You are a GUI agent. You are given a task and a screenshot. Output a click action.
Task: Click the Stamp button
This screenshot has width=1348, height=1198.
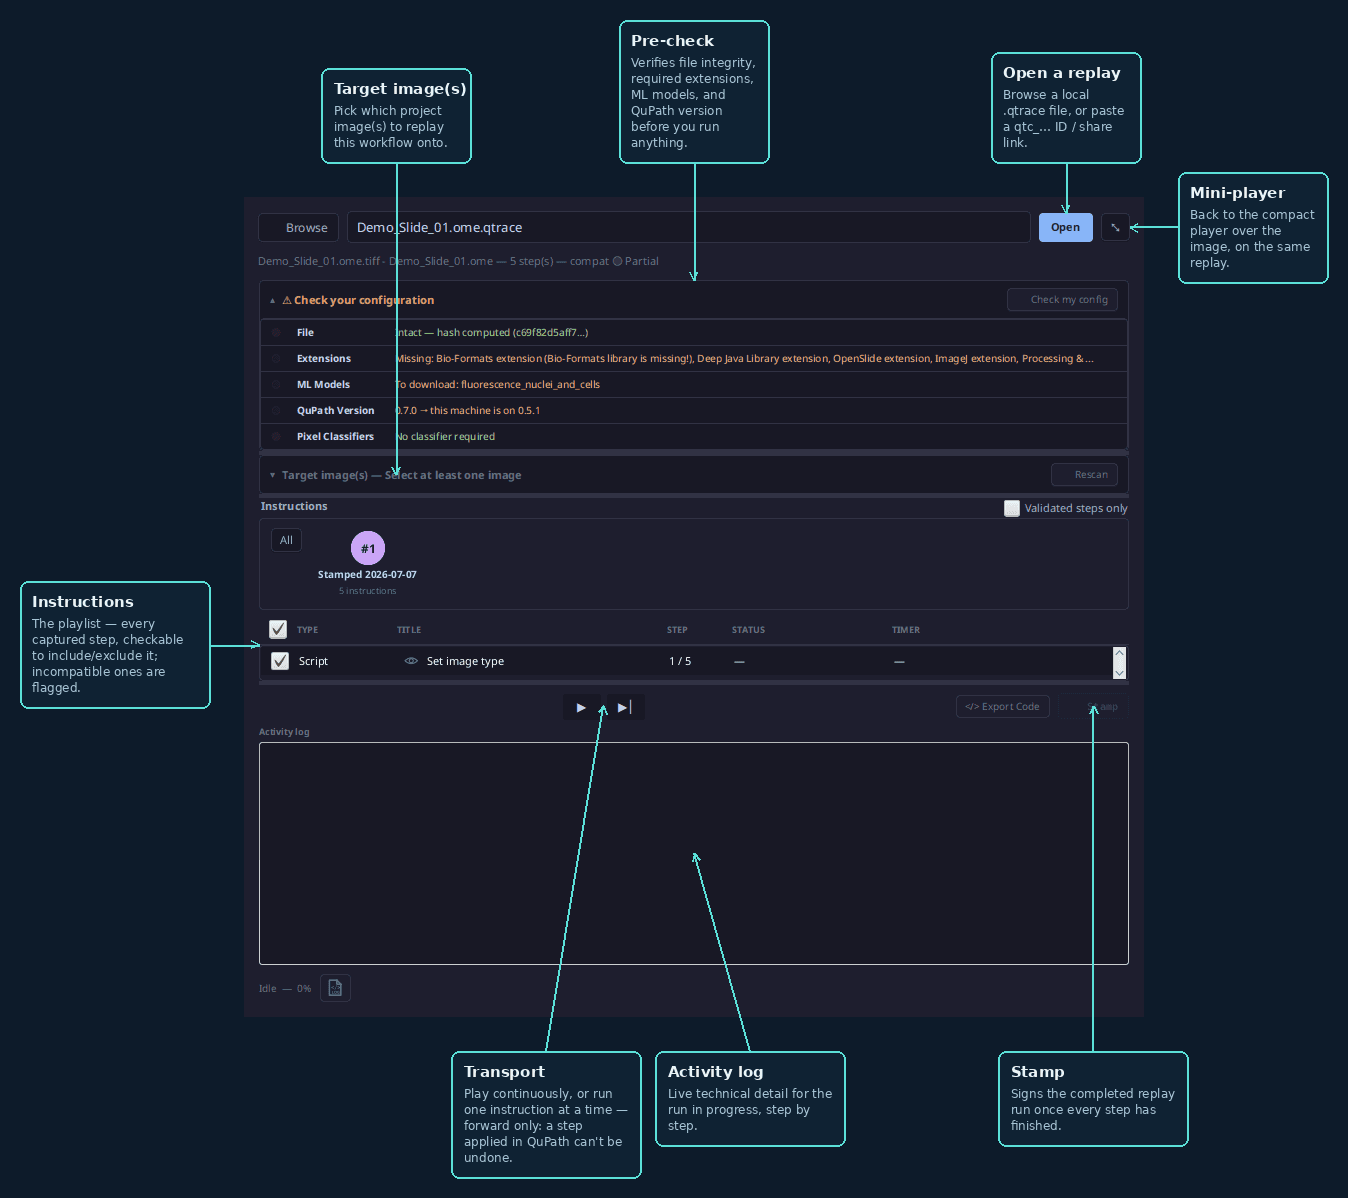pyautogui.click(x=1095, y=706)
